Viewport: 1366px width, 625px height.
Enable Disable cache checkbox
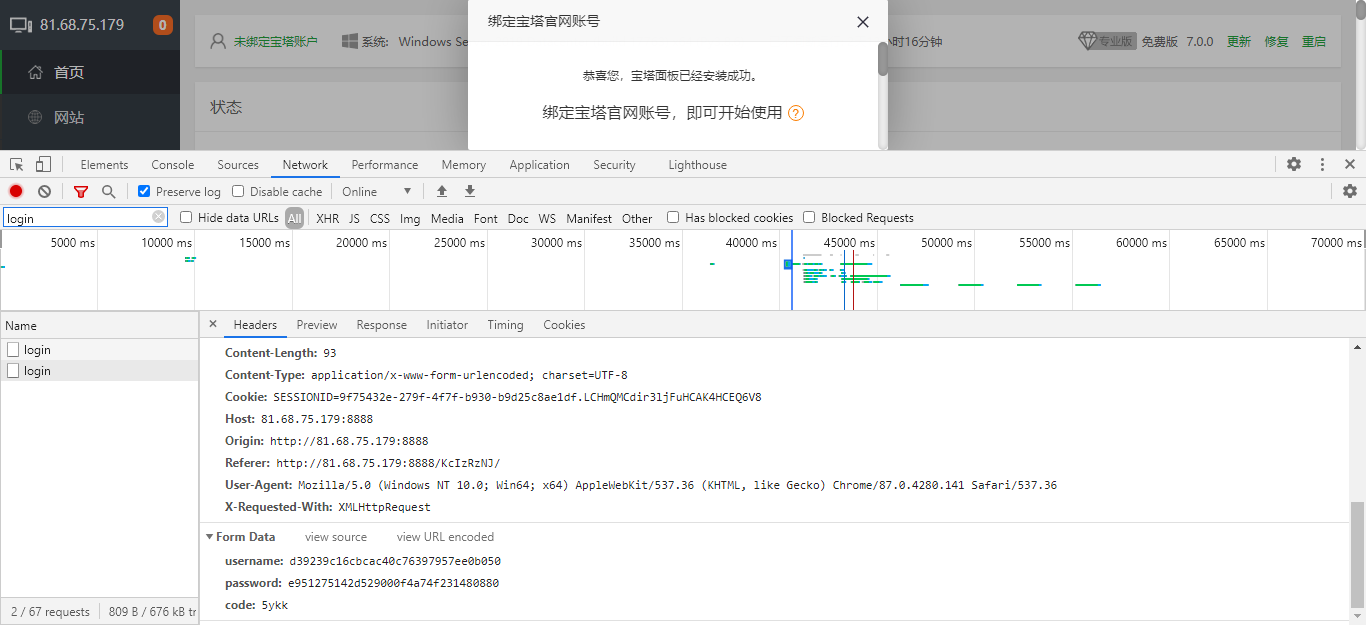click(x=238, y=191)
